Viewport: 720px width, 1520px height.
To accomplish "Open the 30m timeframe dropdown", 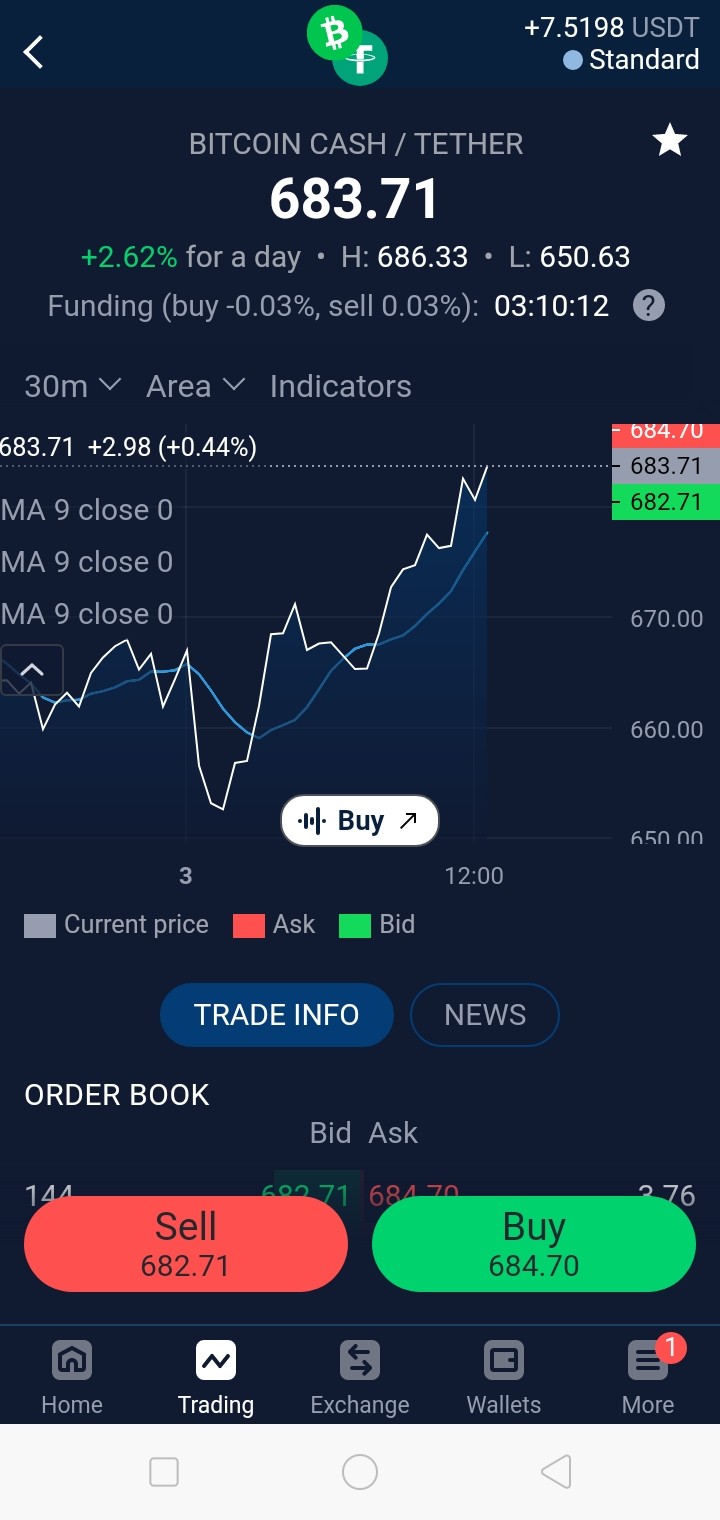I will click(x=72, y=386).
